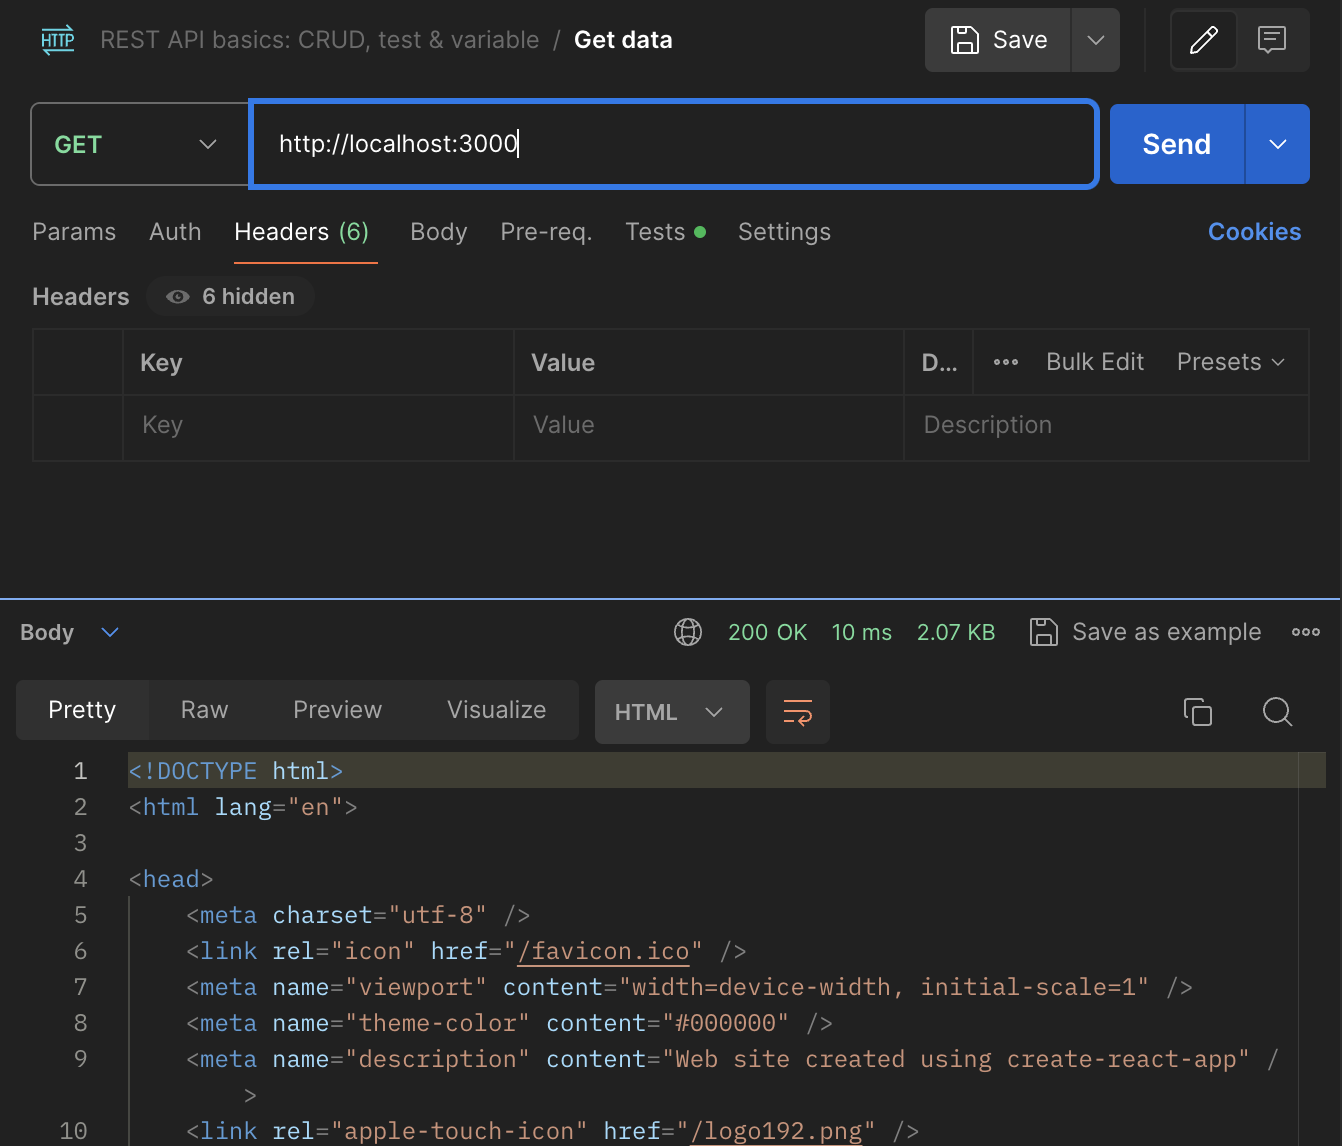This screenshot has width=1342, height=1146.
Task: Open the comments icon
Action: coord(1271,40)
